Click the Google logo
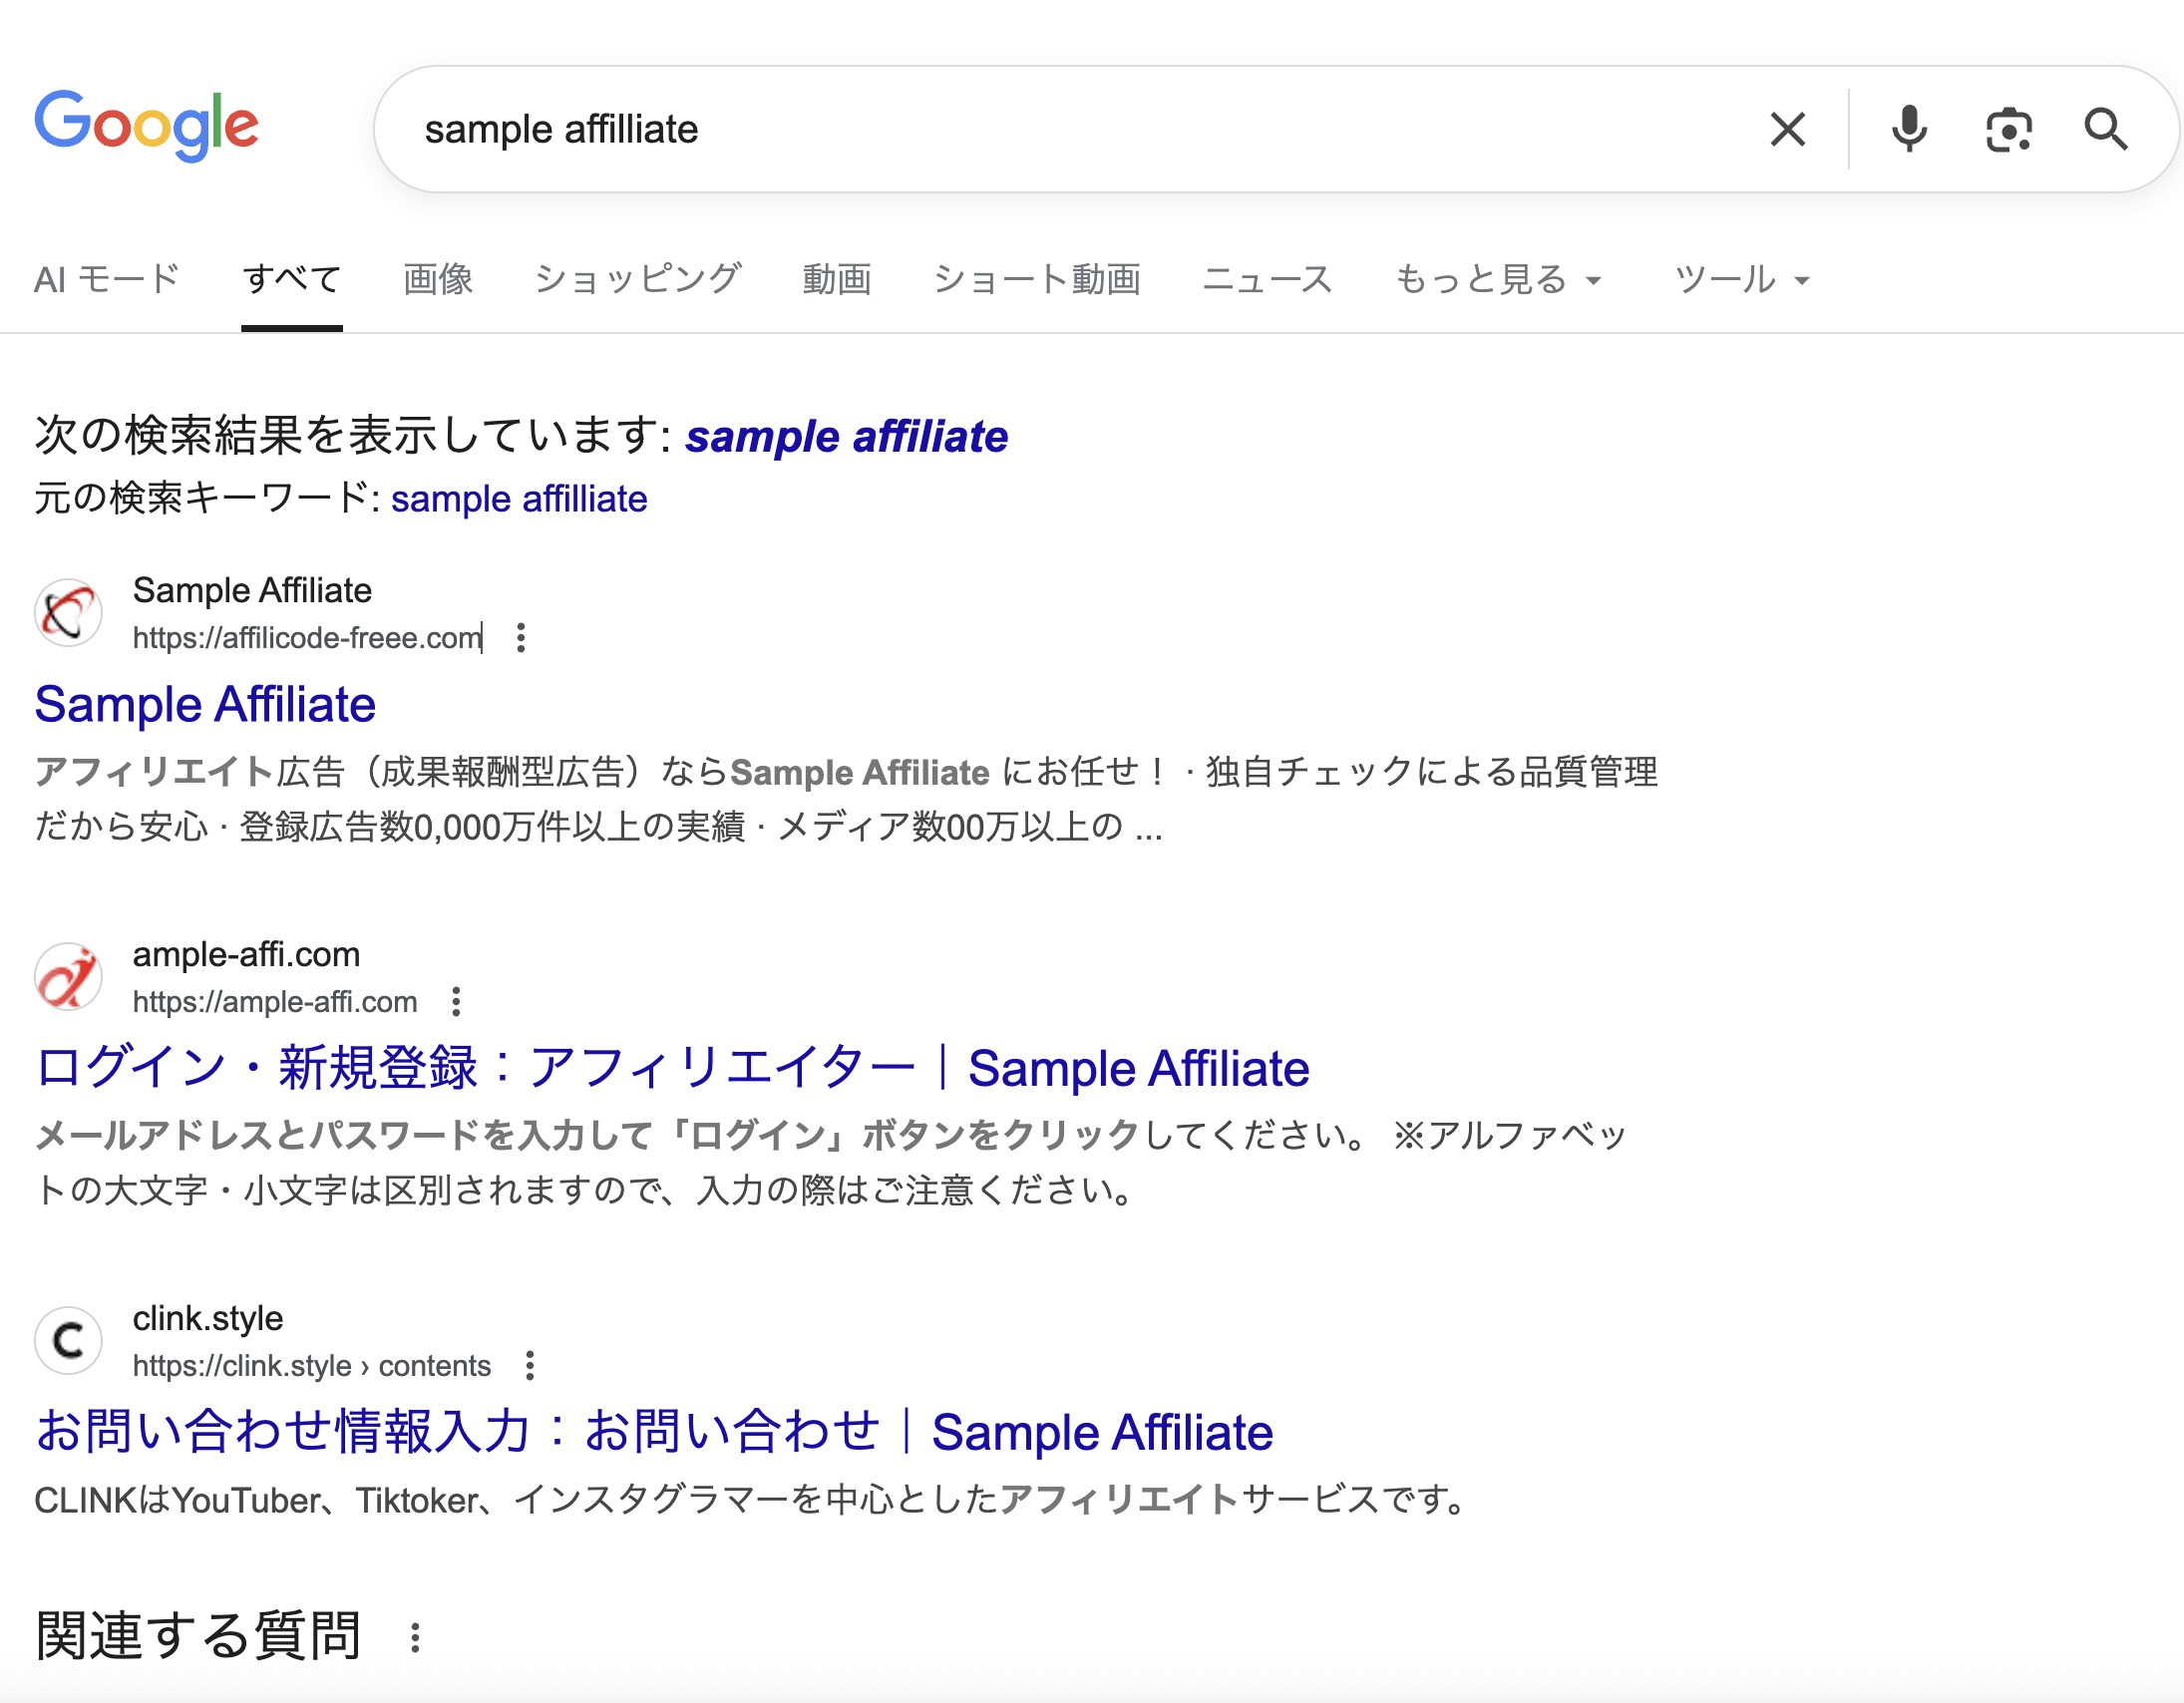The width and height of the screenshot is (2184, 1703). (147, 127)
